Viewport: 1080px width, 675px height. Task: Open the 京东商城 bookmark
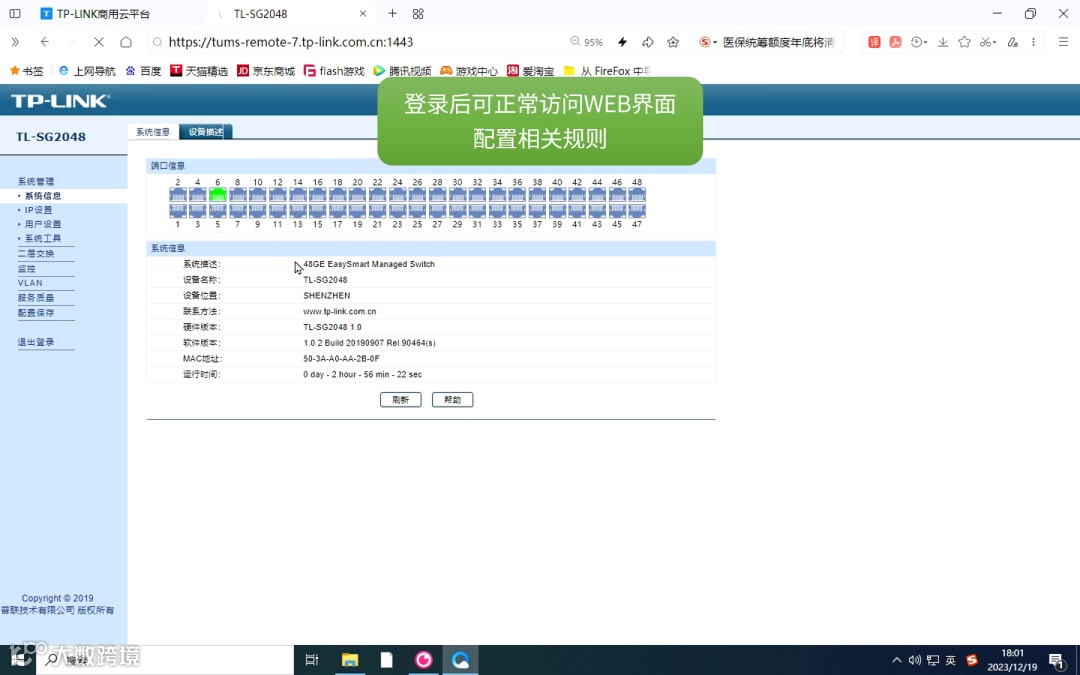click(x=266, y=71)
